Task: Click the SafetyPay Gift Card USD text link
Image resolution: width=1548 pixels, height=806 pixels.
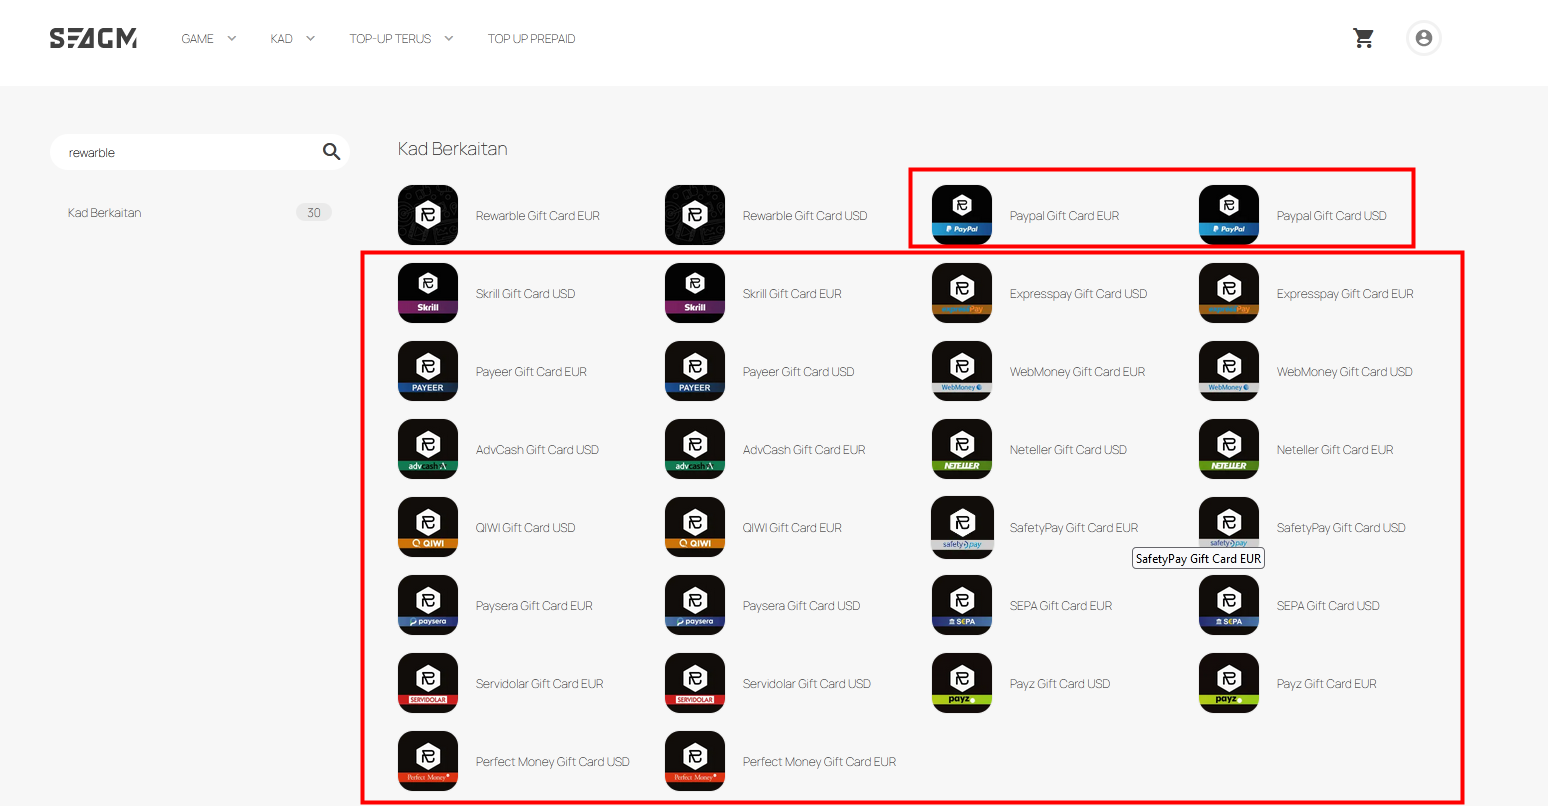Action: coord(1341,528)
